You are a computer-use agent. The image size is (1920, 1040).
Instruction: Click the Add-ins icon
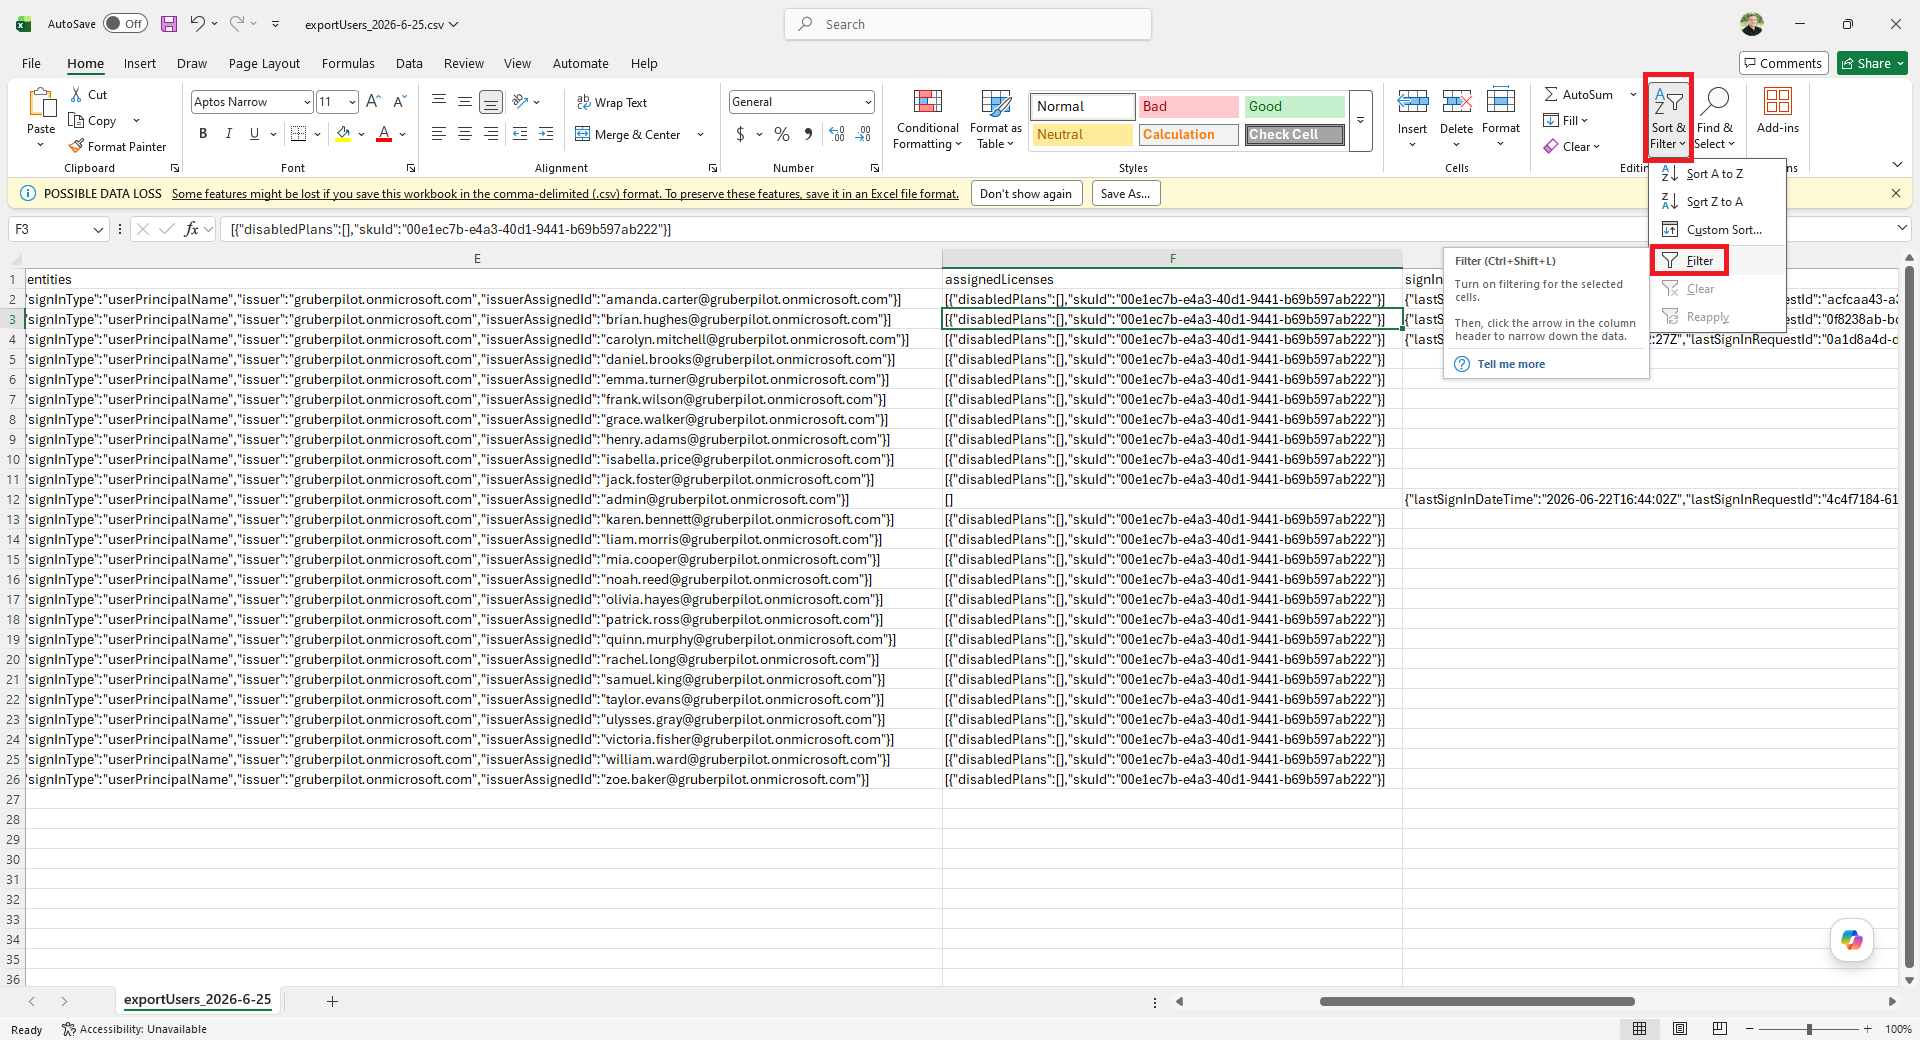[1777, 101]
